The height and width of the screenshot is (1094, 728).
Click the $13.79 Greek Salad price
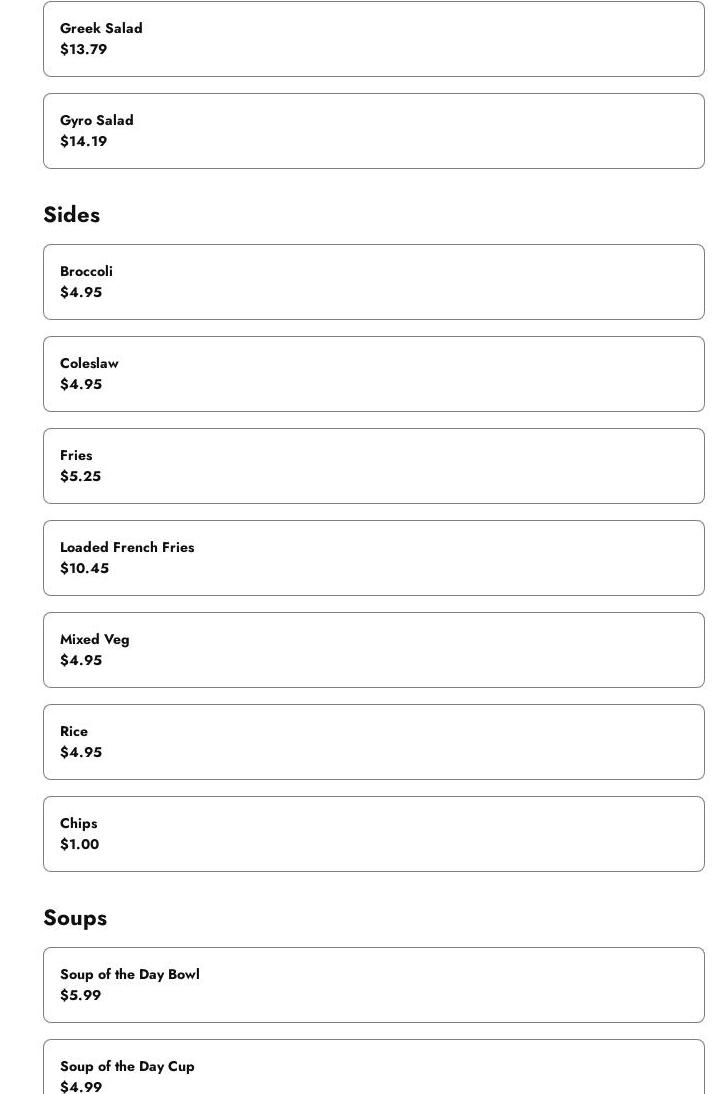tap(83, 49)
